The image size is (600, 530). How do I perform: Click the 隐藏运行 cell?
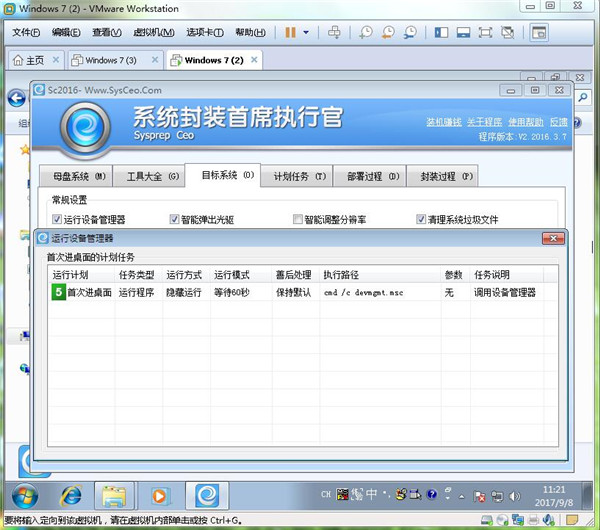coord(184,293)
